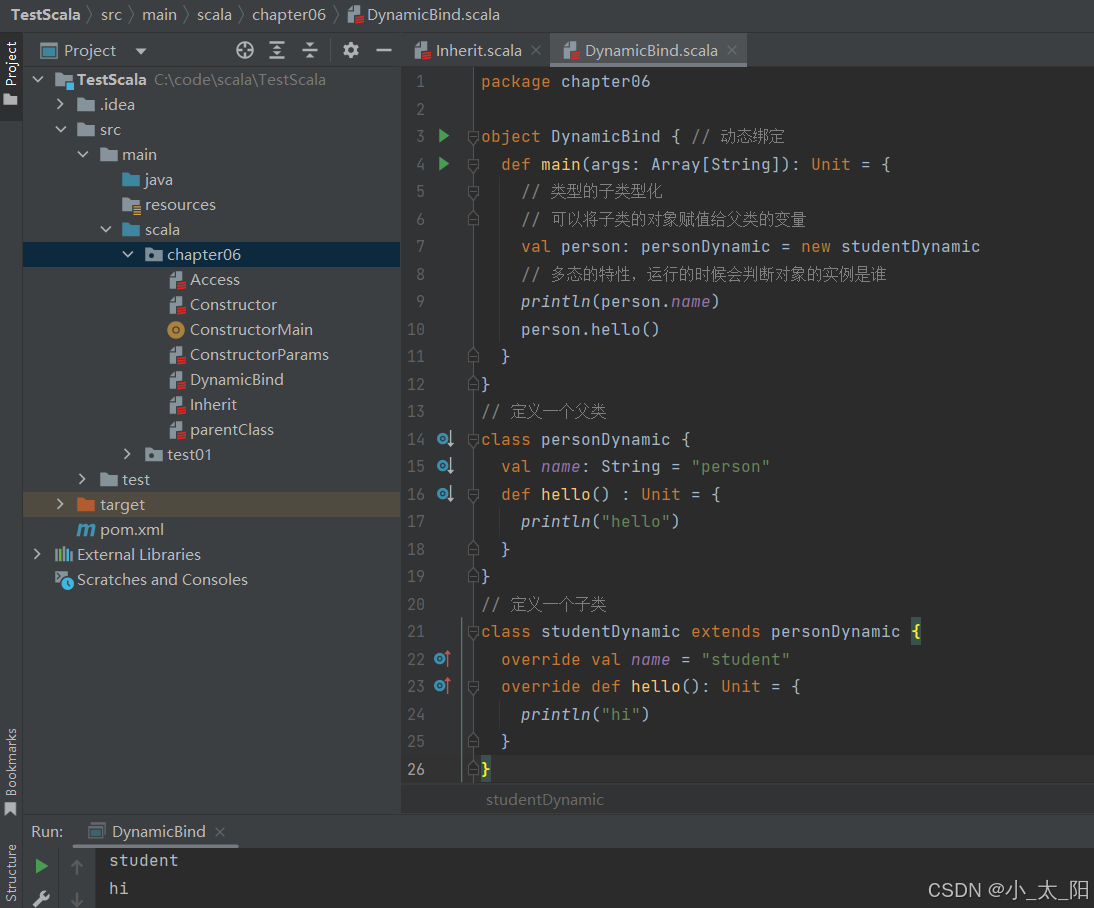This screenshot has height=908, width=1094.
Task: Expand External Libraries chevron
Action: click(38, 554)
